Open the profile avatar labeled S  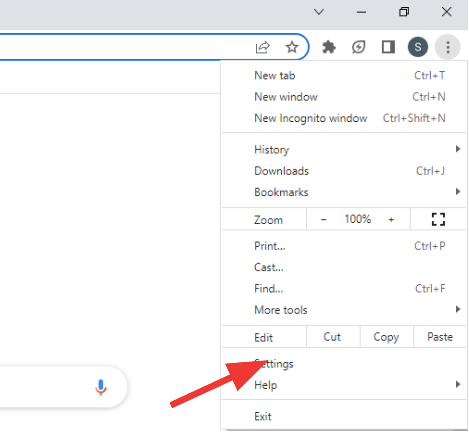[x=418, y=47]
